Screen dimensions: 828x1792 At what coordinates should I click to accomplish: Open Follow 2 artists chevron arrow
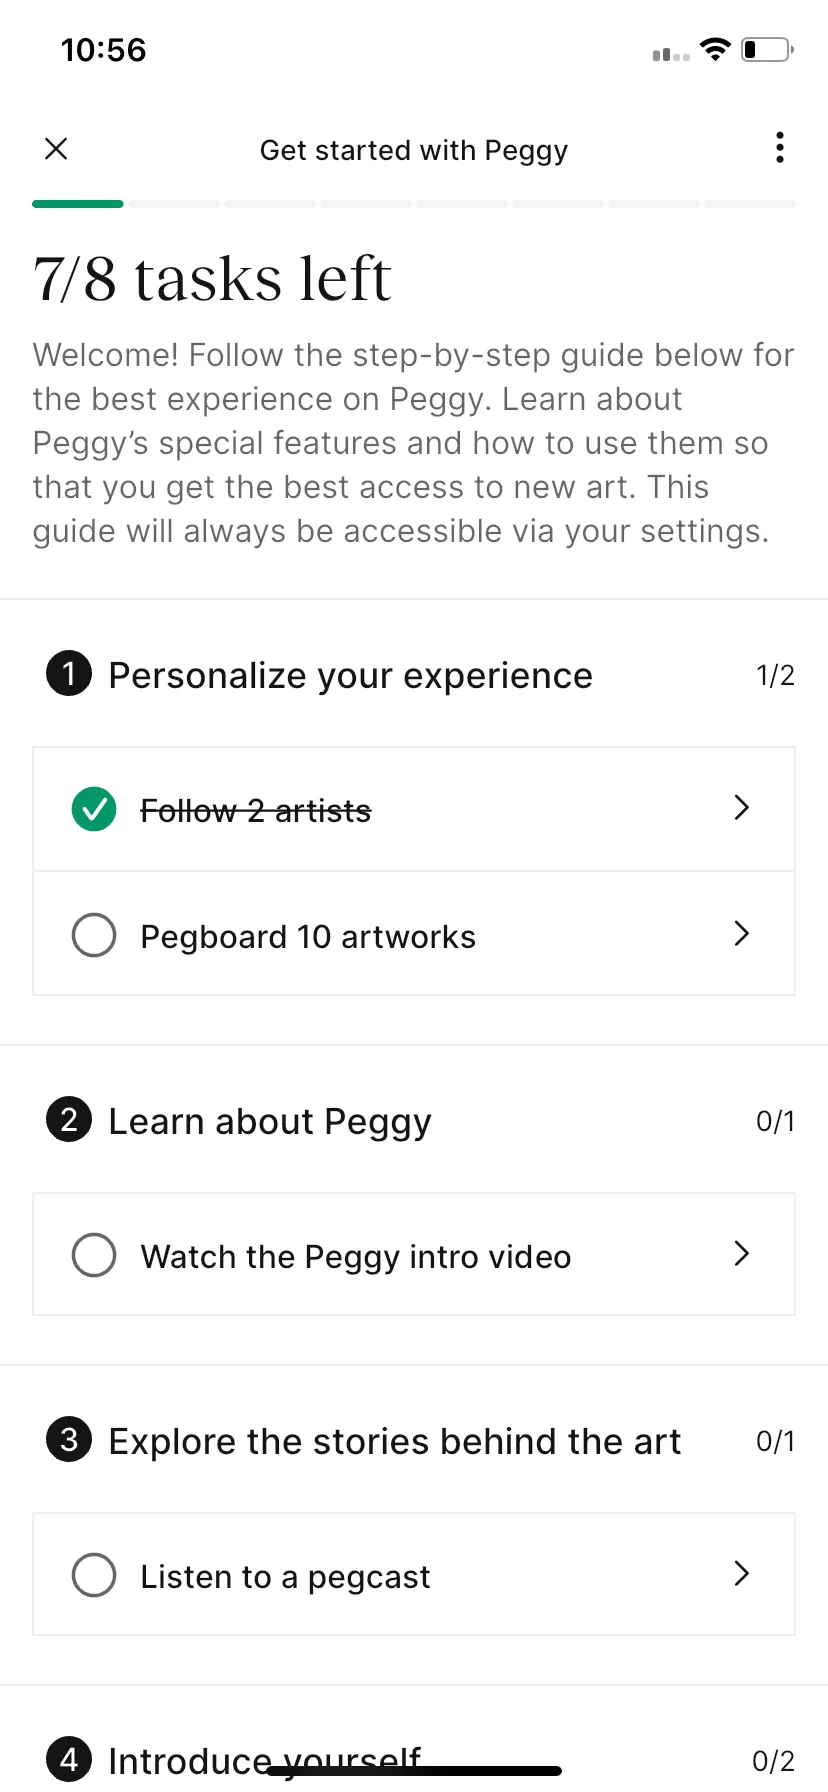click(x=741, y=807)
